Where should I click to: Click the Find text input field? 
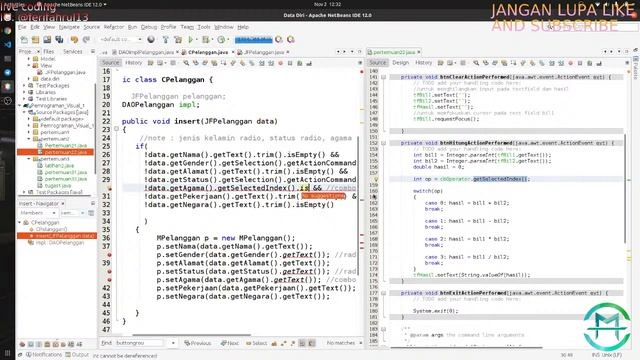(x=141, y=343)
